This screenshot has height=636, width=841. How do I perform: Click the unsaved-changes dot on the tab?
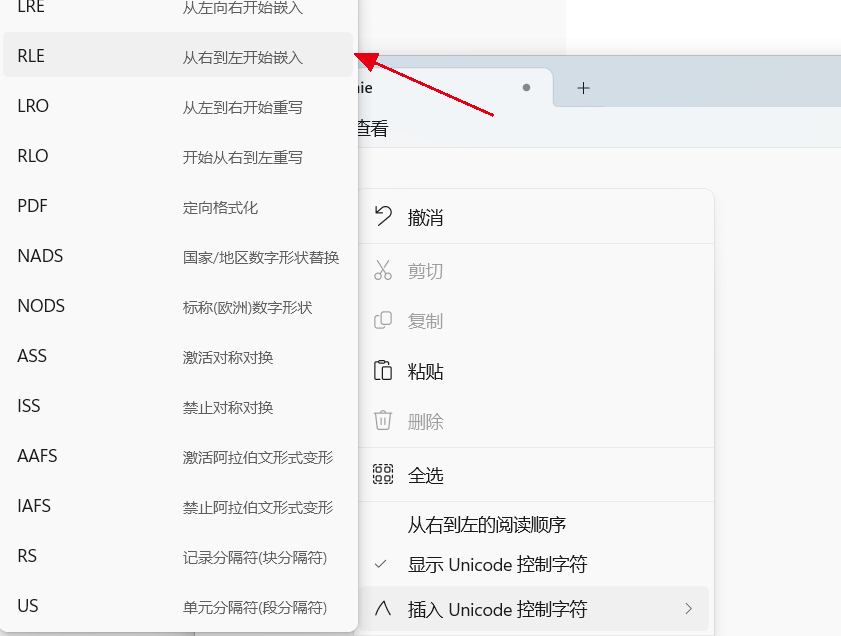pos(526,88)
